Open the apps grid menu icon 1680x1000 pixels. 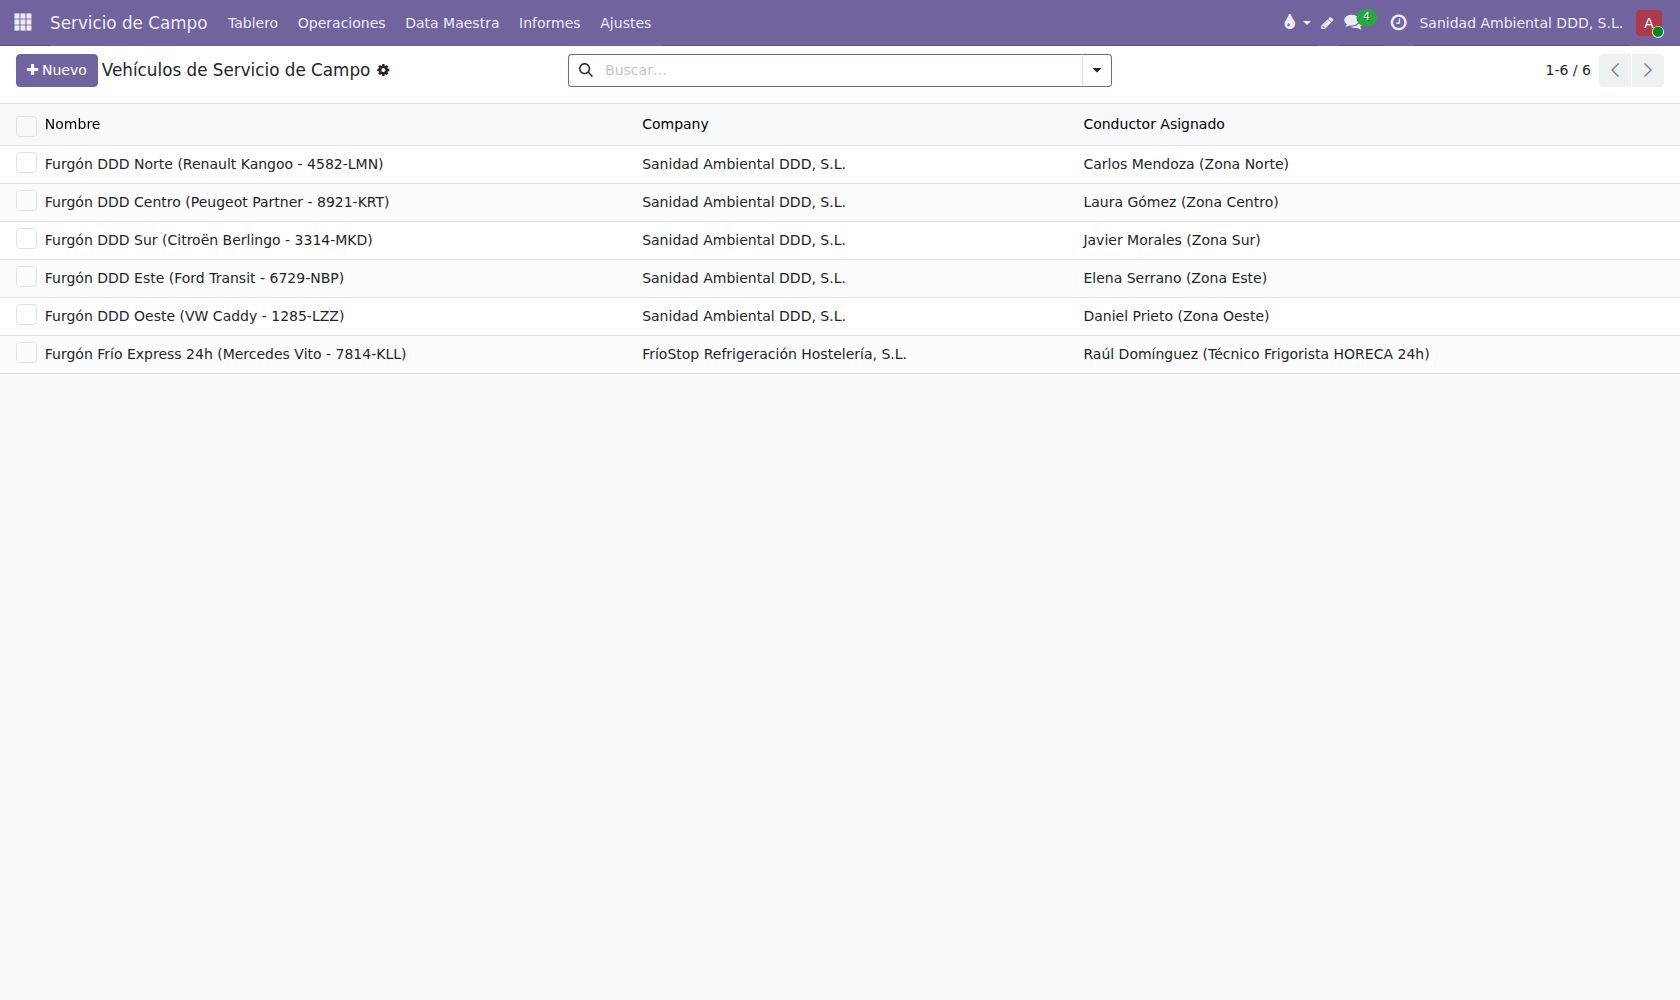(x=23, y=22)
